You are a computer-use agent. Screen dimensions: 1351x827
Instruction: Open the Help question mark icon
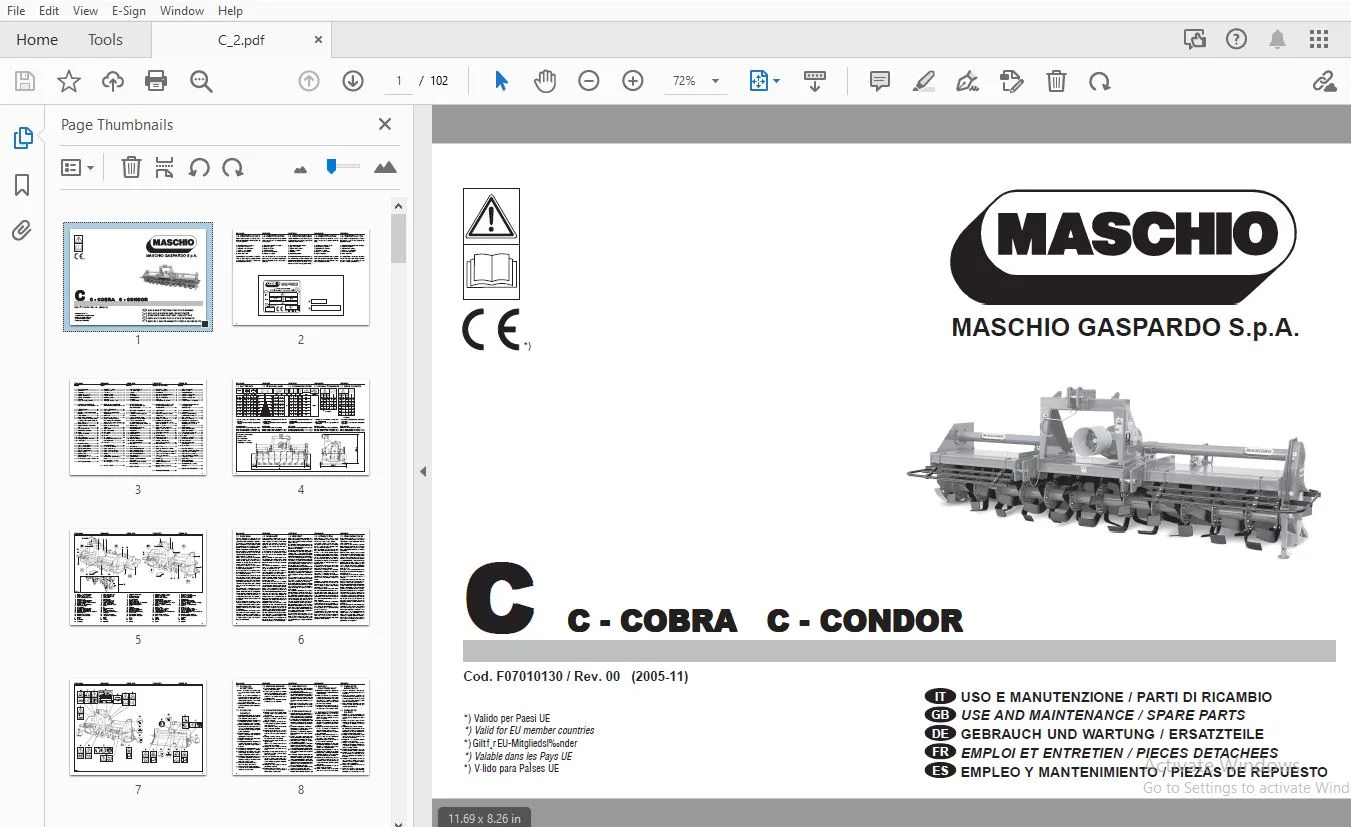click(1236, 40)
